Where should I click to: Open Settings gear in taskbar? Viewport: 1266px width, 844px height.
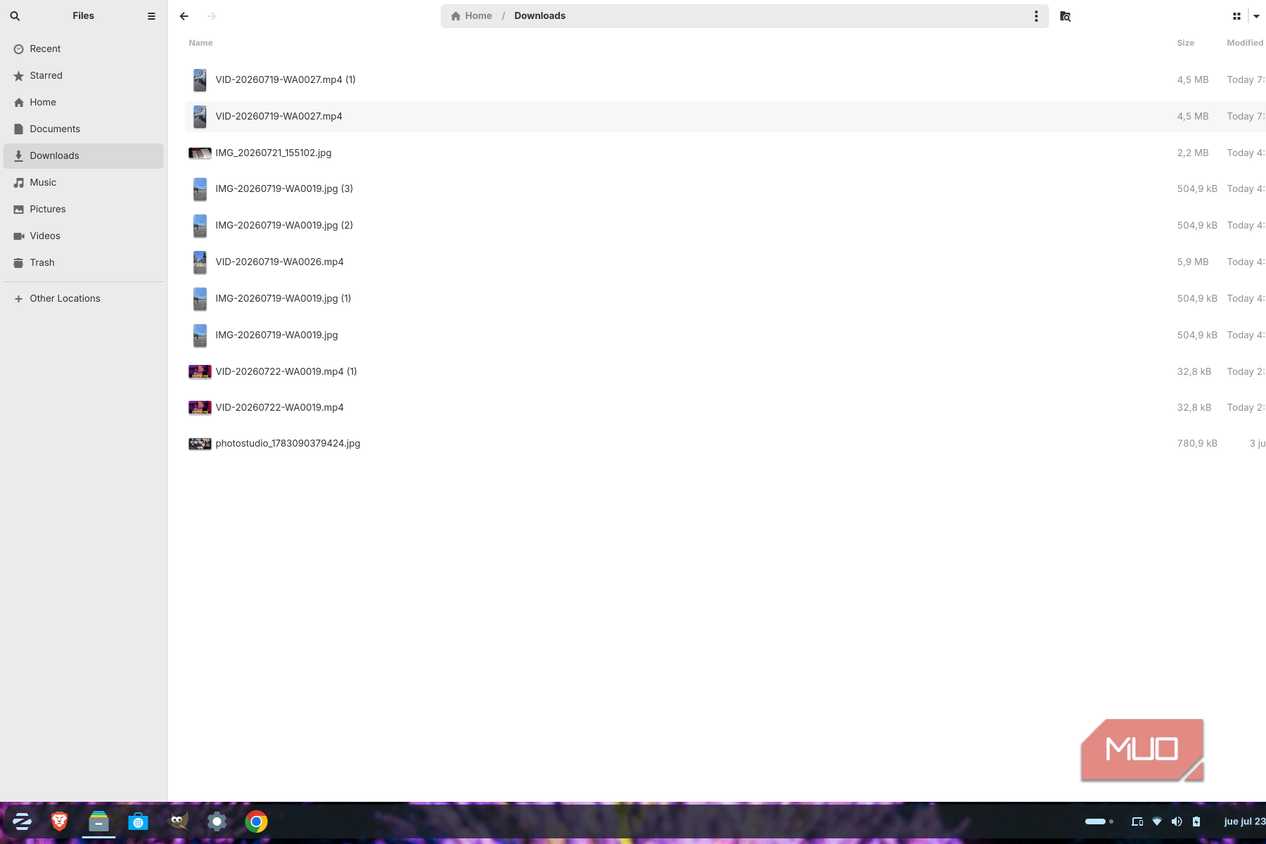click(x=217, y=822)
